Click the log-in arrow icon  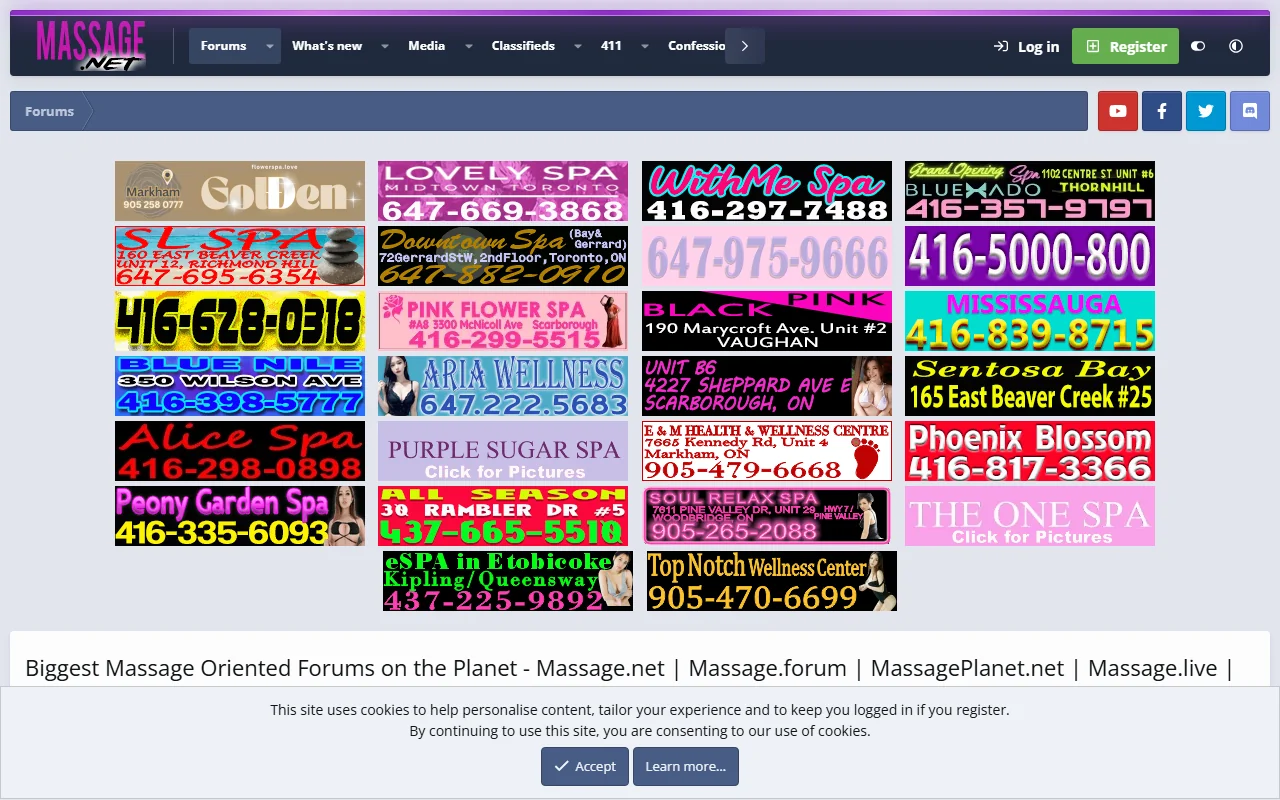click(999, 46)
